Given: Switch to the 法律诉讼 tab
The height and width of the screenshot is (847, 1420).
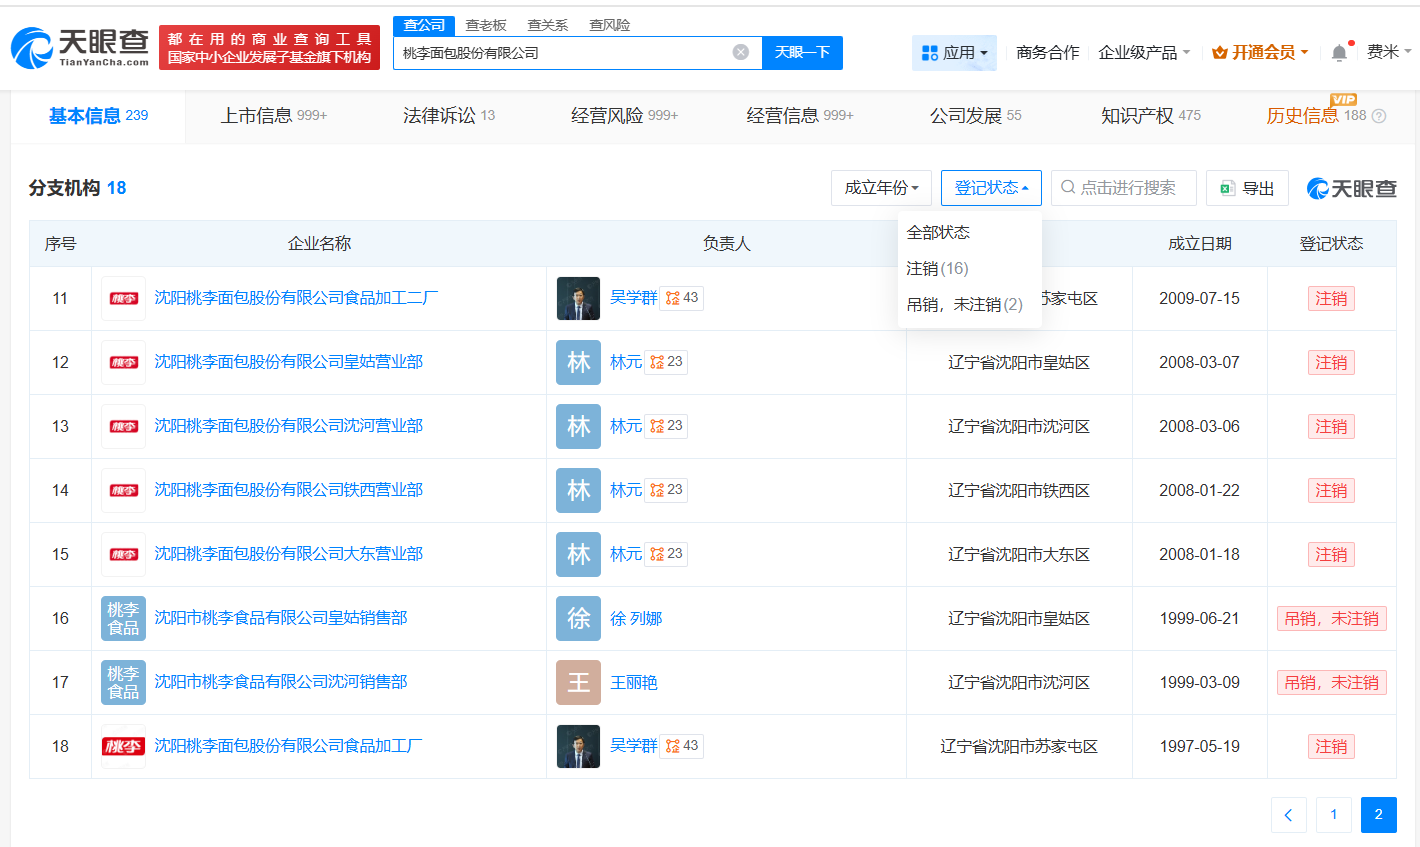Looking at the screenshot, I should point(448,116).
